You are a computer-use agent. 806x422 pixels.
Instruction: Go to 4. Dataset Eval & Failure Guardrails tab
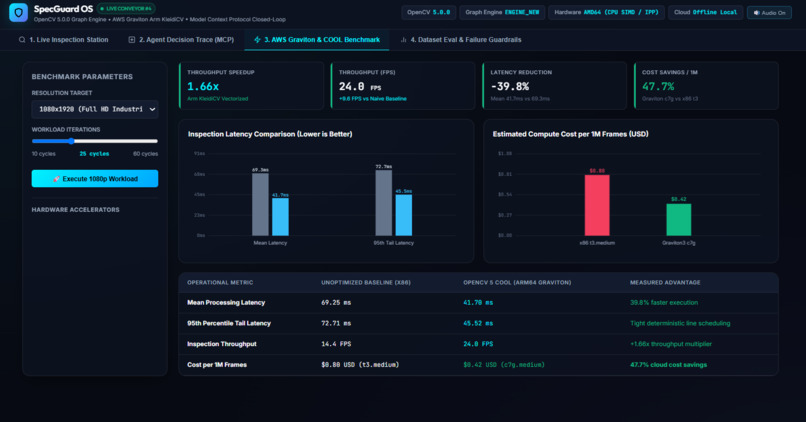click(x=461, y=40)
